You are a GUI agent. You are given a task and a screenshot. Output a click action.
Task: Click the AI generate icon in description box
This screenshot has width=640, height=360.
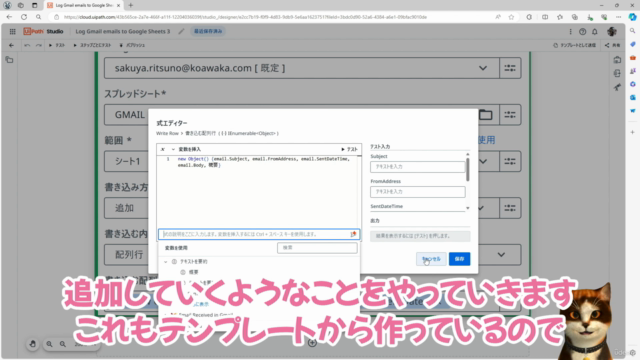pyautogui.click(x=353, y=234)
